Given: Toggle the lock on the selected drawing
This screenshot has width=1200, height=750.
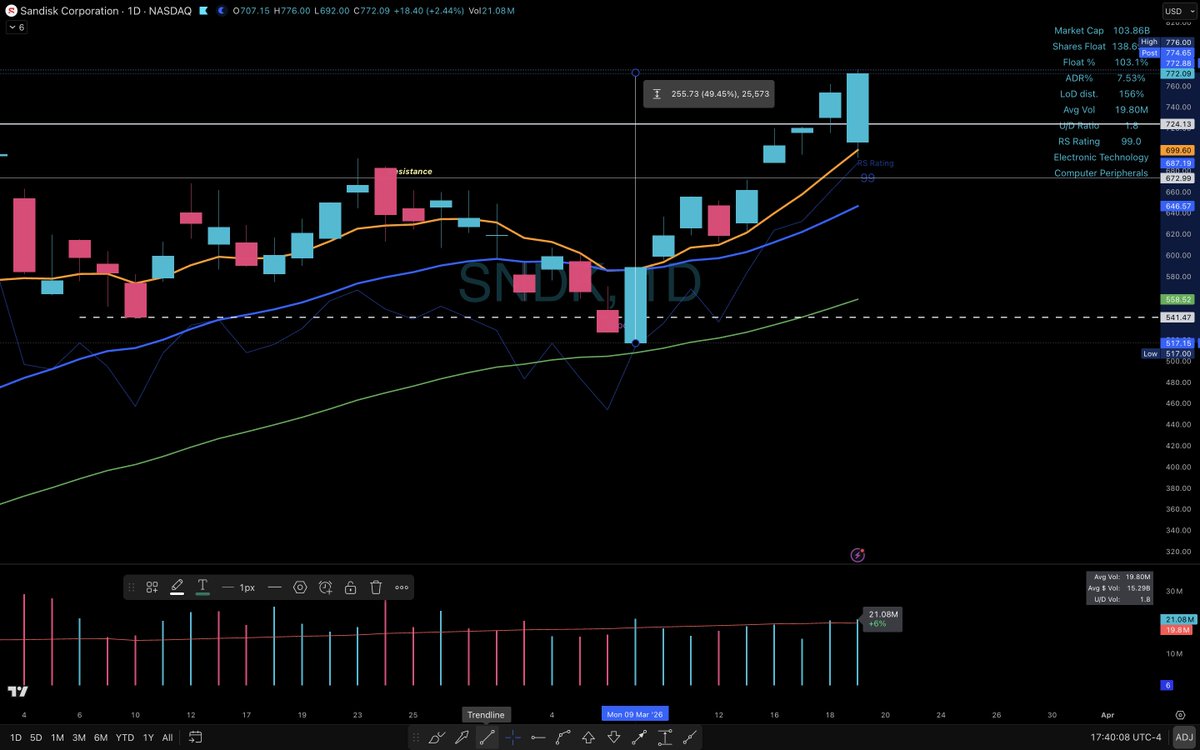Looking at the screenshot, I should tap(350, 587).
